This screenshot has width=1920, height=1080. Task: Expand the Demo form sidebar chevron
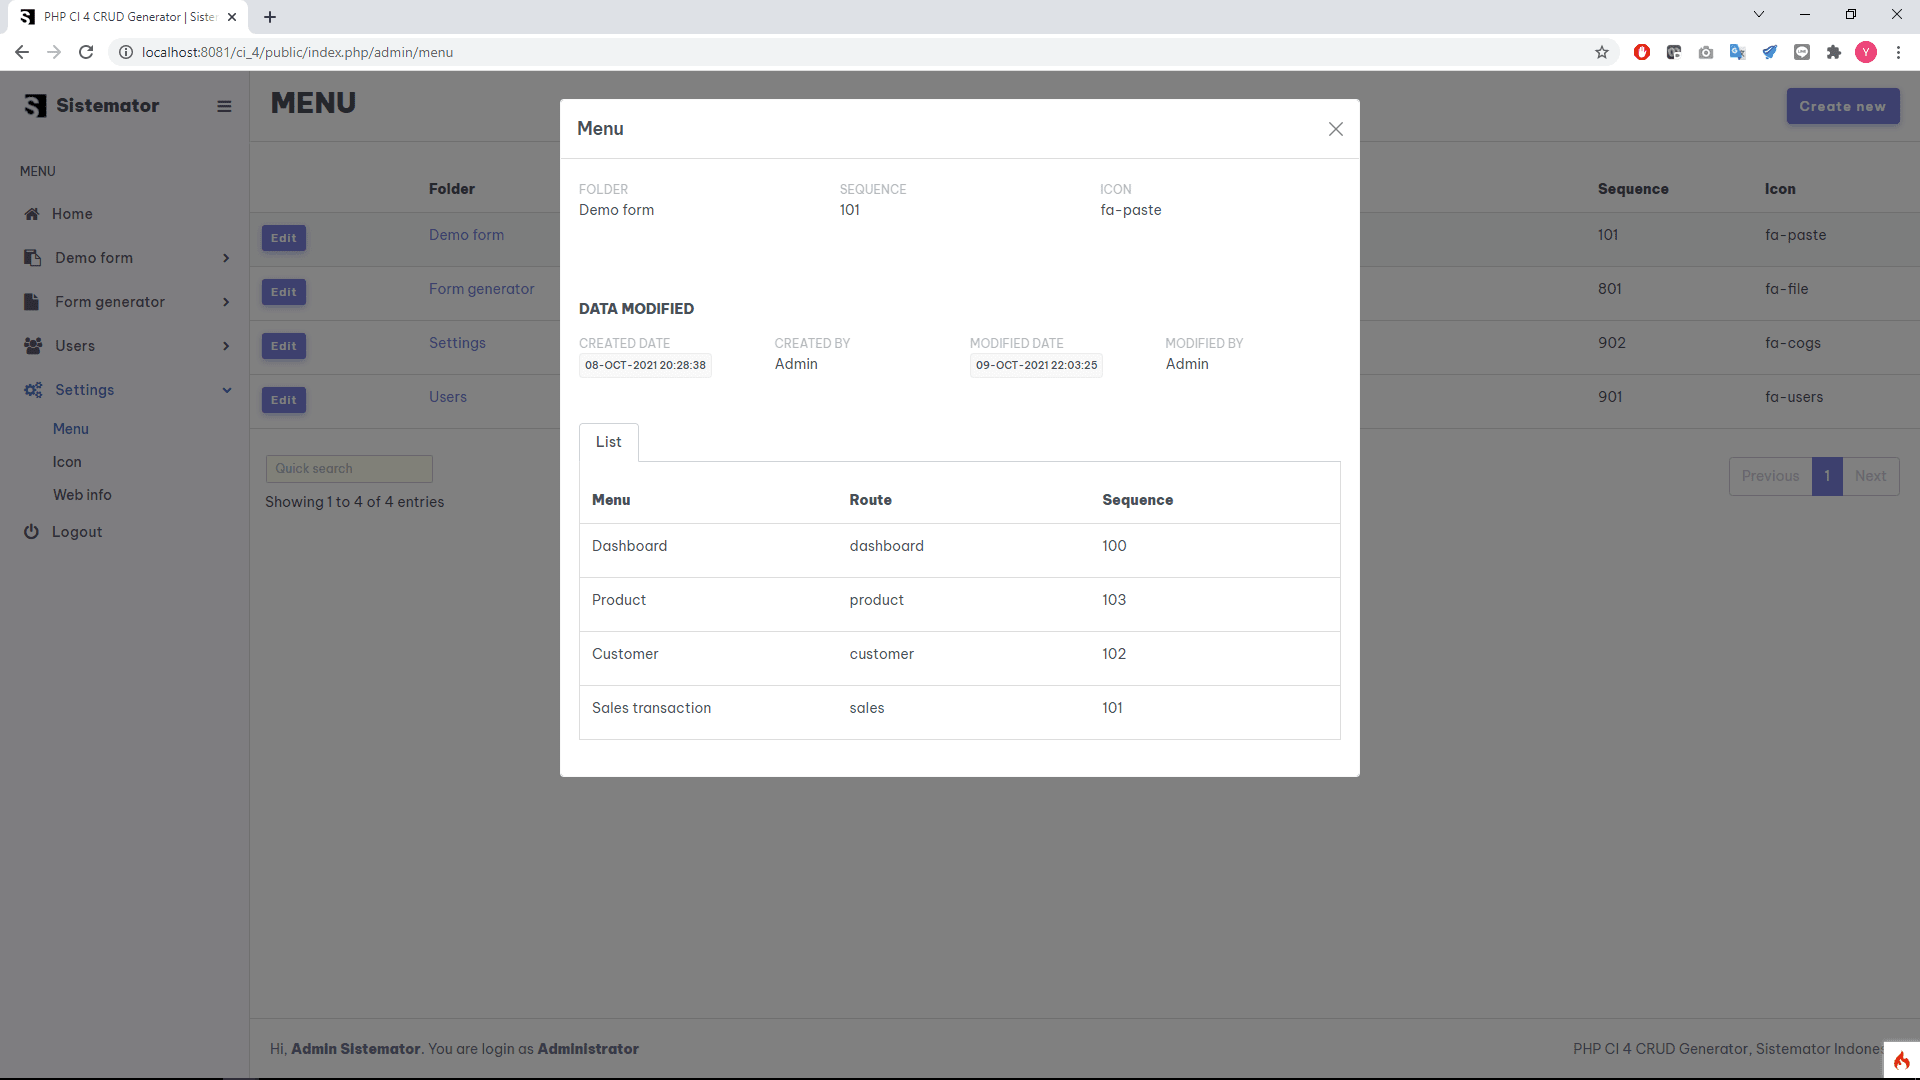226,258
